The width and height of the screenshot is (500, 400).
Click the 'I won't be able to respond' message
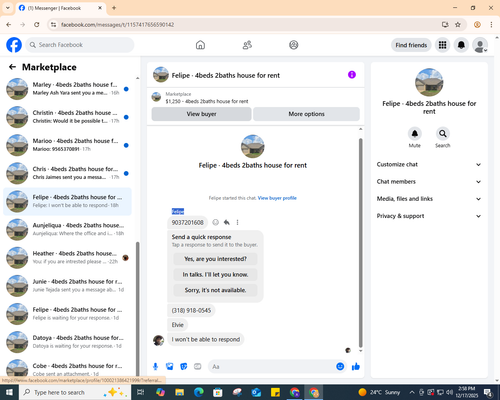206,340
